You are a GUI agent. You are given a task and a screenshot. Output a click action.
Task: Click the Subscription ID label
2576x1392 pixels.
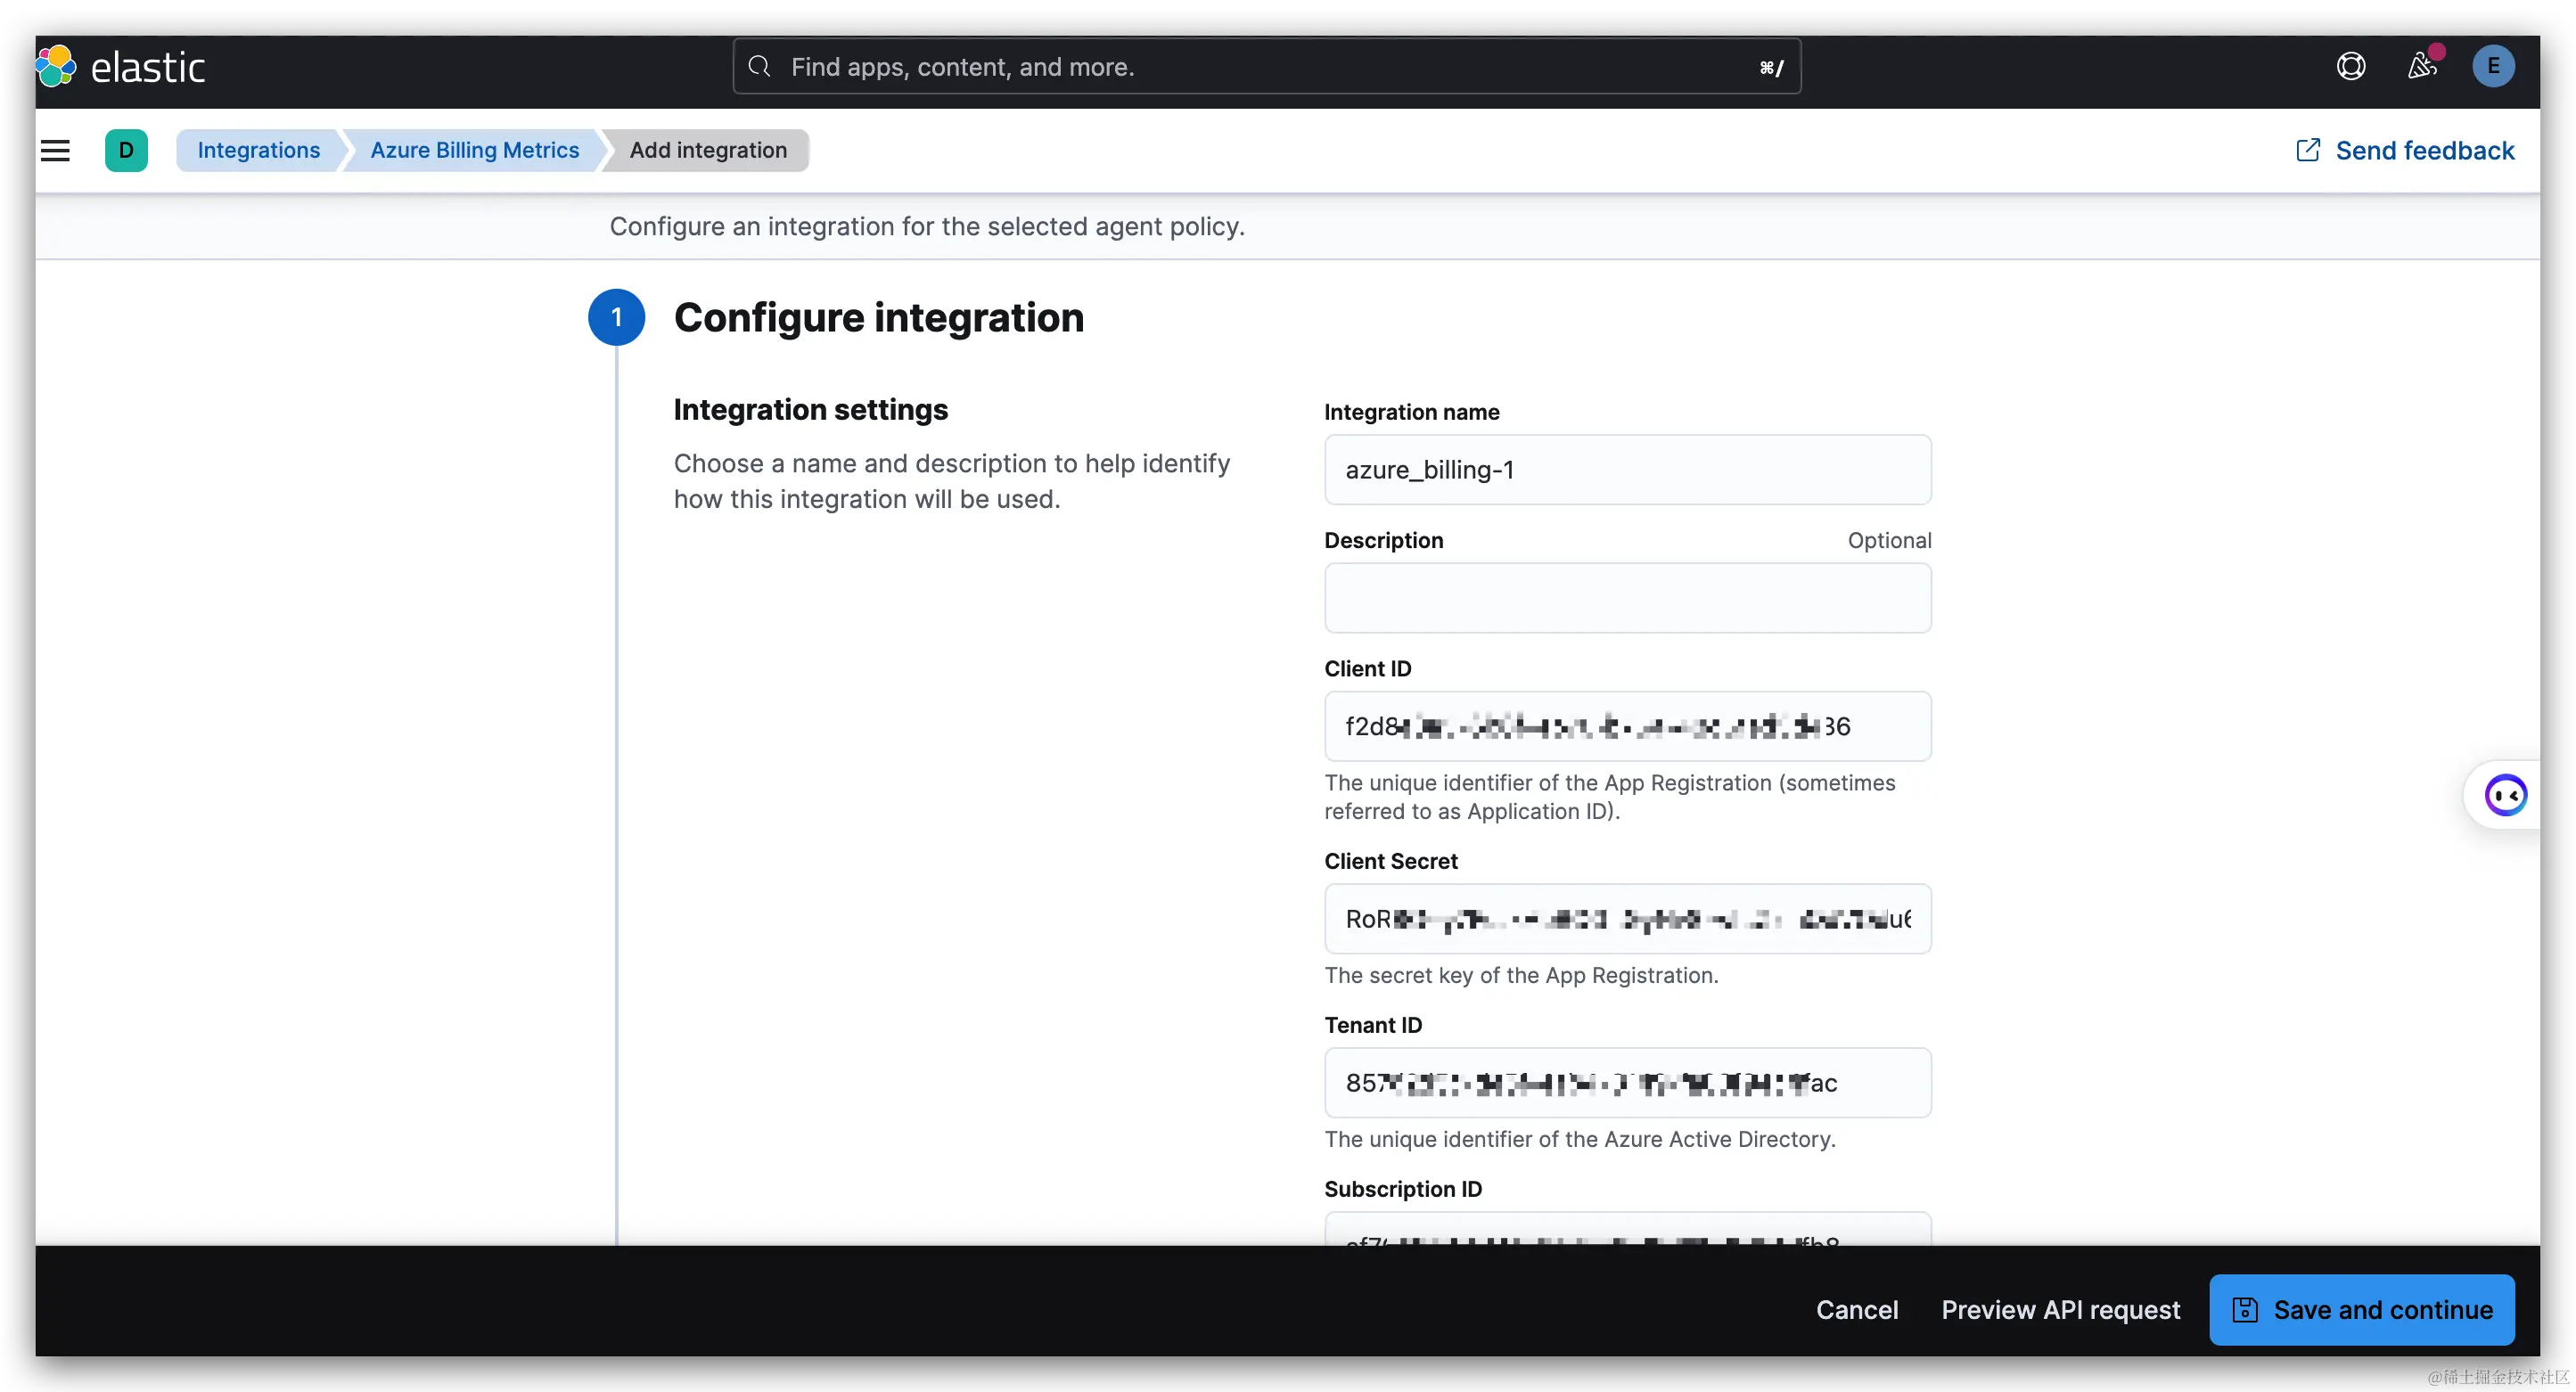(x=1403, y=1189)
